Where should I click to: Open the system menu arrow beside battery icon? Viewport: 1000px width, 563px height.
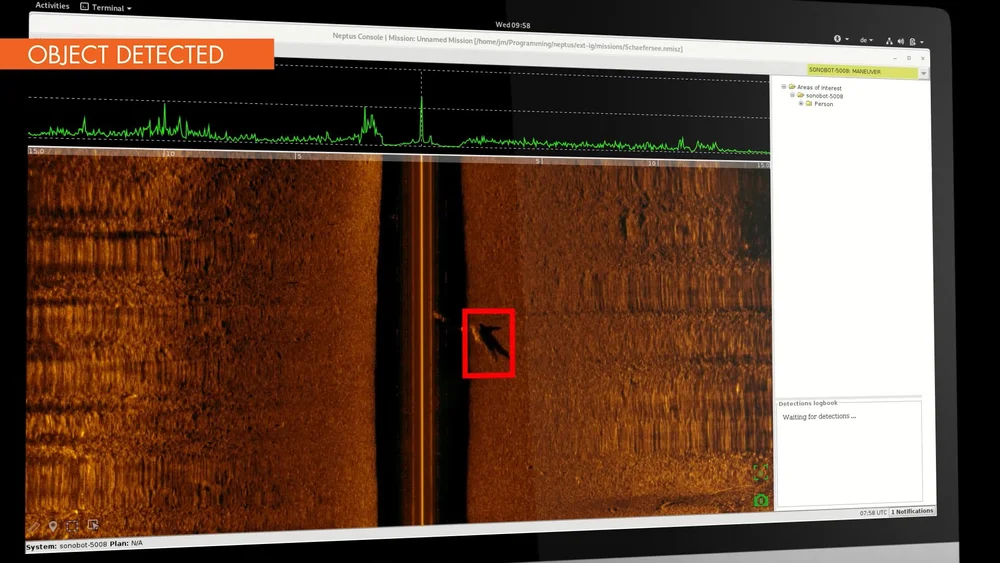tap(922, 42)
